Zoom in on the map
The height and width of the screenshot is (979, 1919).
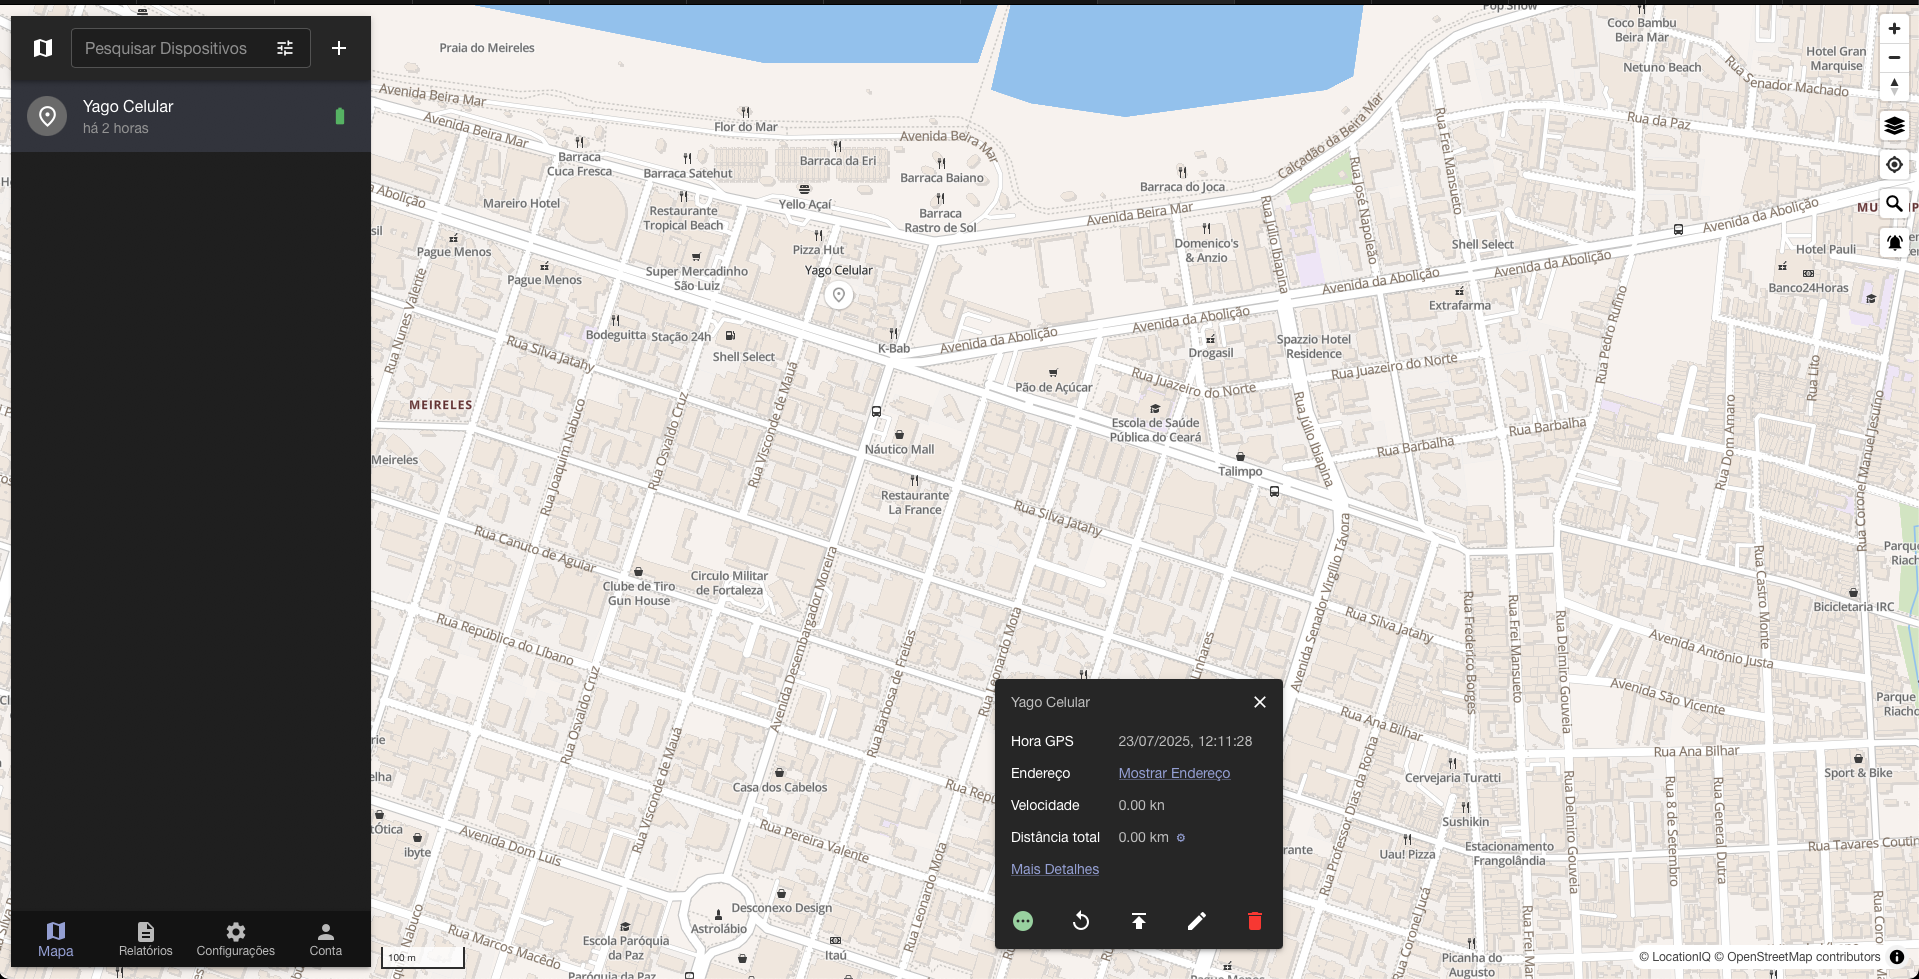(1894, 29)
